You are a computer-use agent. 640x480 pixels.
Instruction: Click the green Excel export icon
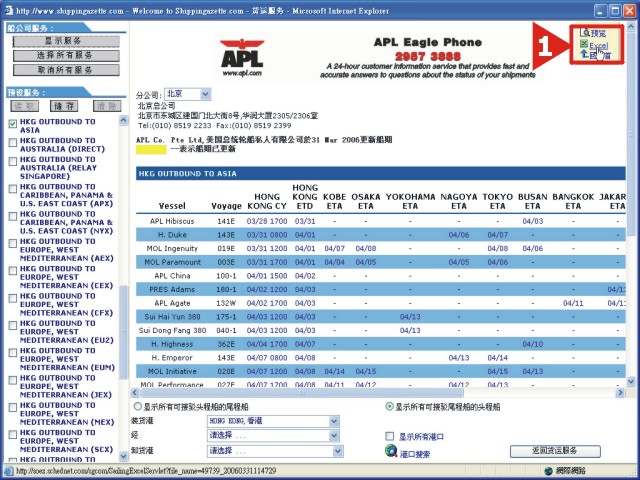point(584,44)
